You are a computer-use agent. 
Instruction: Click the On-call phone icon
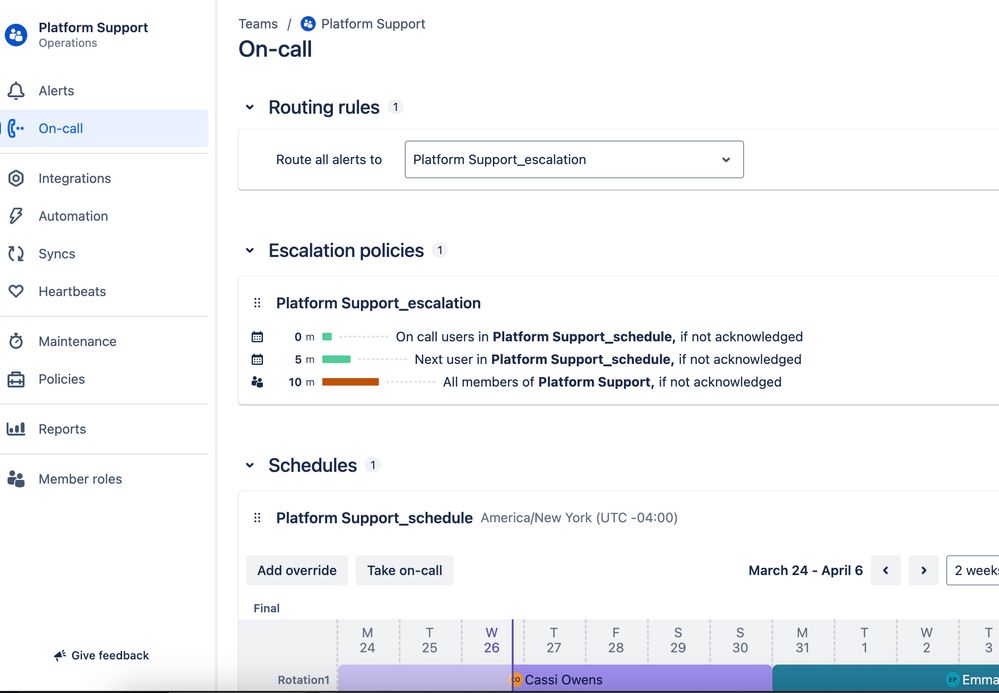[x=16, y=128]
